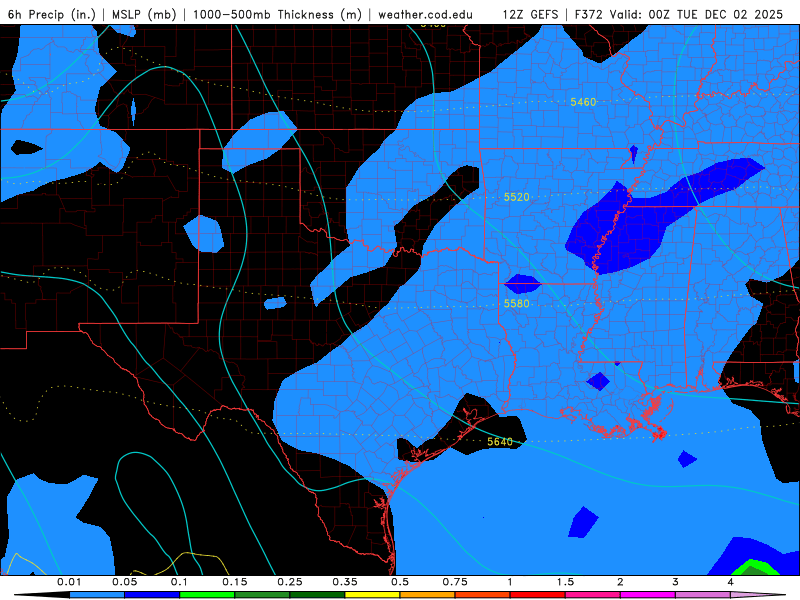This screenshot has height=600, width=800.
Task: Click the '12Z GEFS' model run text
Action: [x=531, y=14]
